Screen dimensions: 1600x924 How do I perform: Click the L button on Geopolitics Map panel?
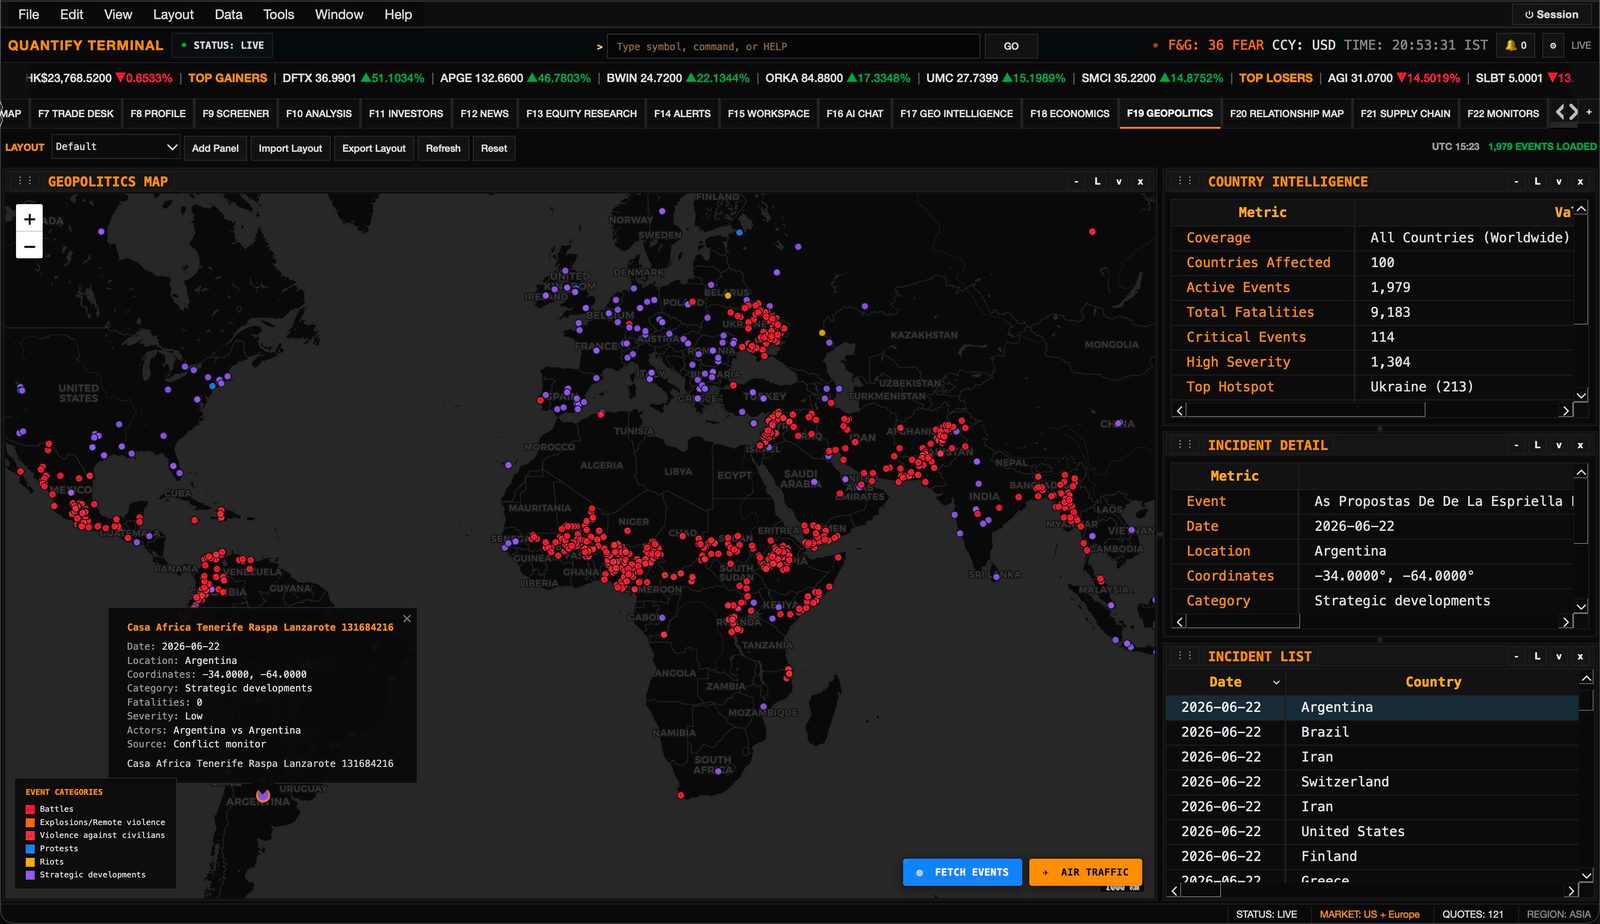click(1097, 181)
